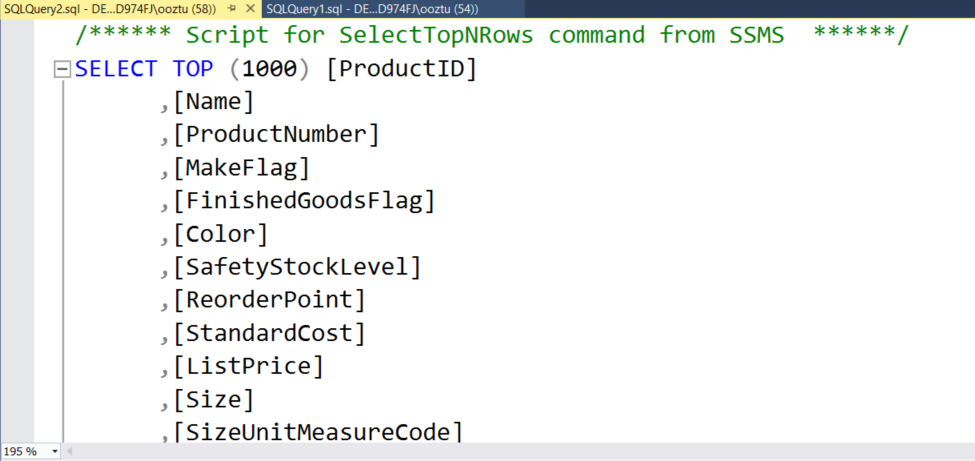Image resolution: width=975 pixels, height=461 pixels.
Task: Place cursor on [StandardCost]
Action: click(x=269, y=333)
